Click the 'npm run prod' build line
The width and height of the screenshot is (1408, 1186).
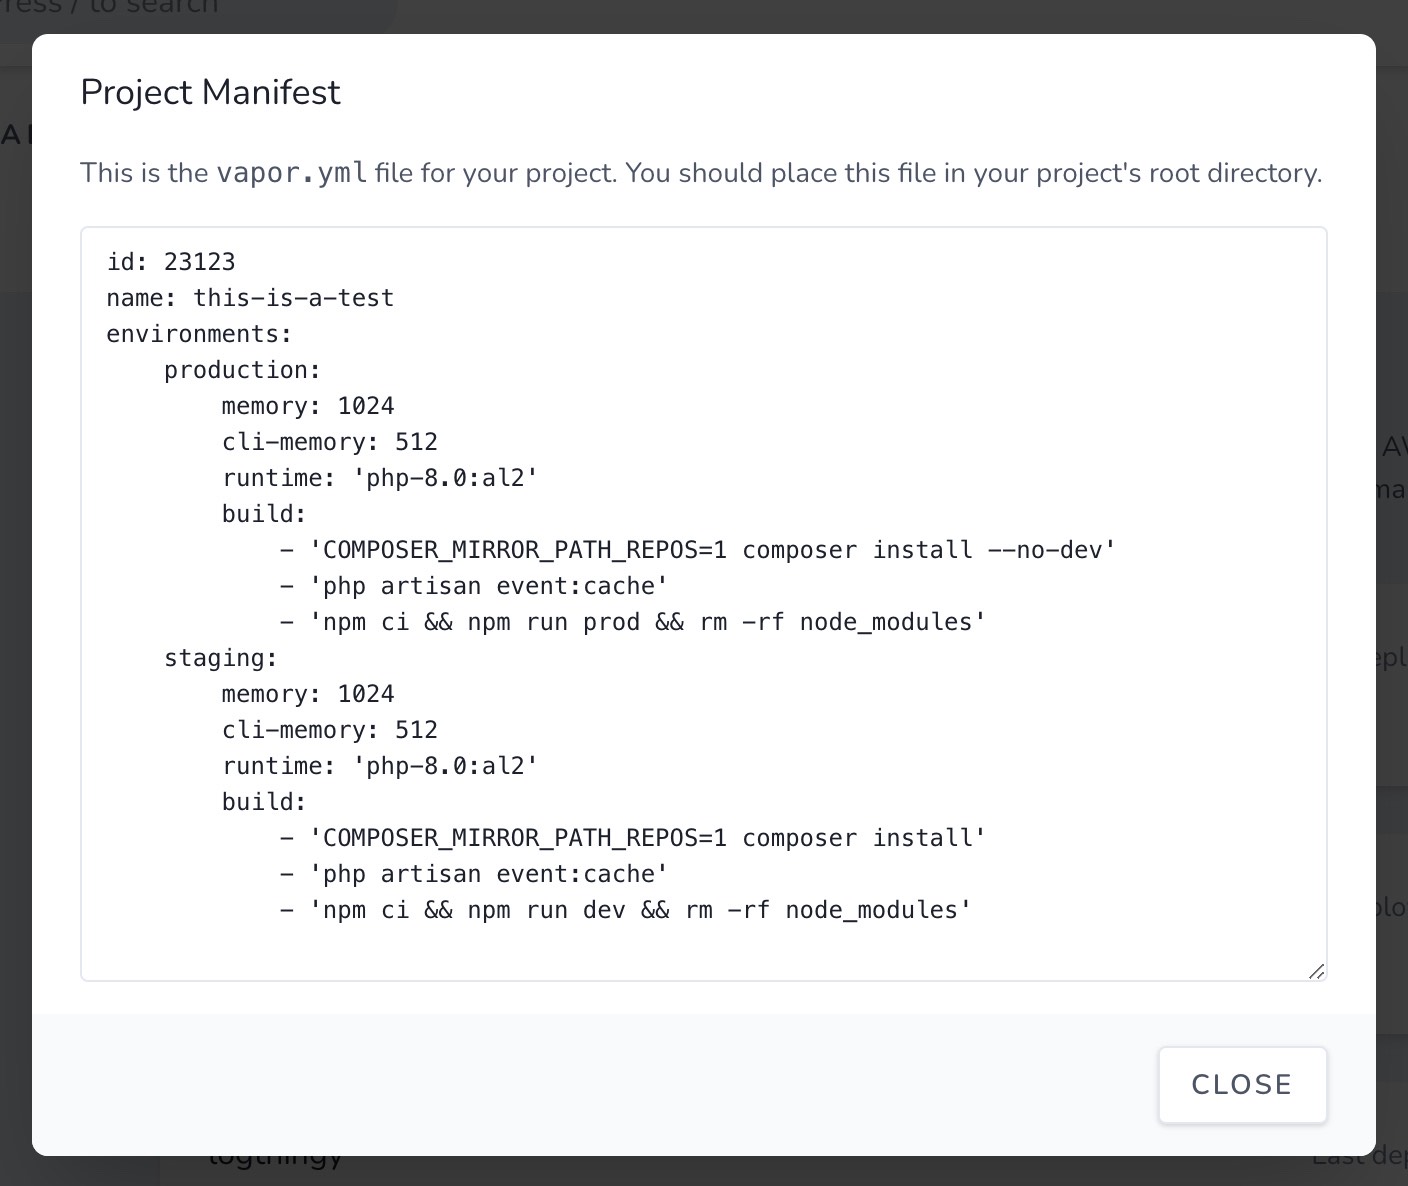click(x=633, y=622)
